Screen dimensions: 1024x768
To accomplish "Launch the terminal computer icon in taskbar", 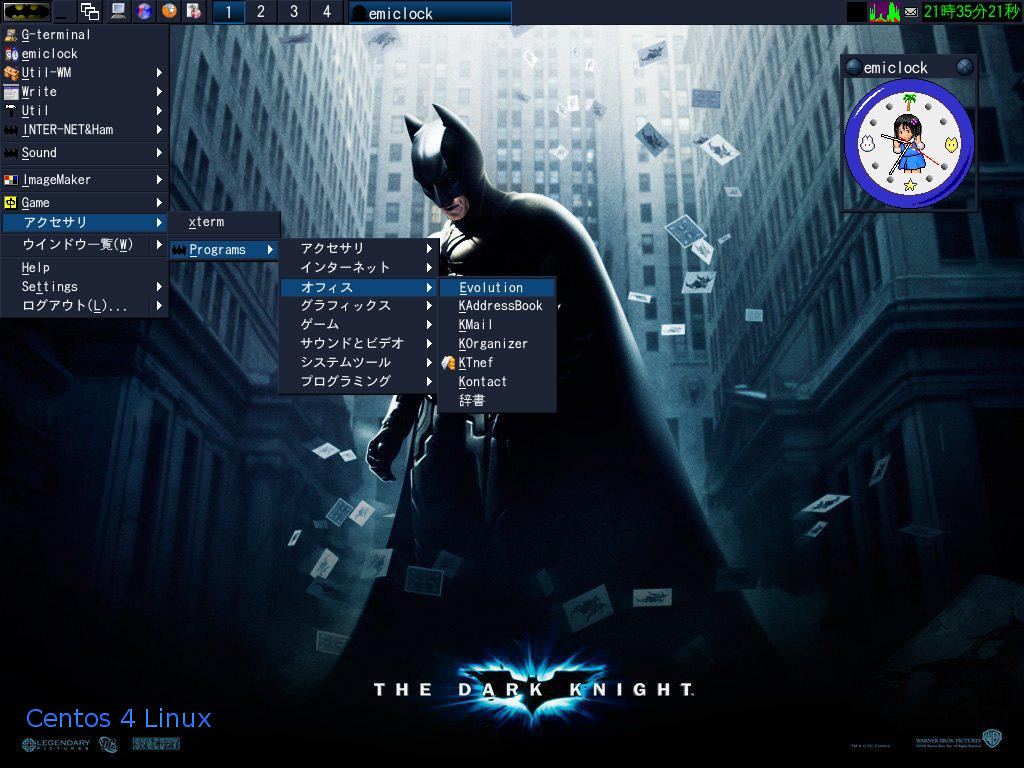I will click(119, 12).
